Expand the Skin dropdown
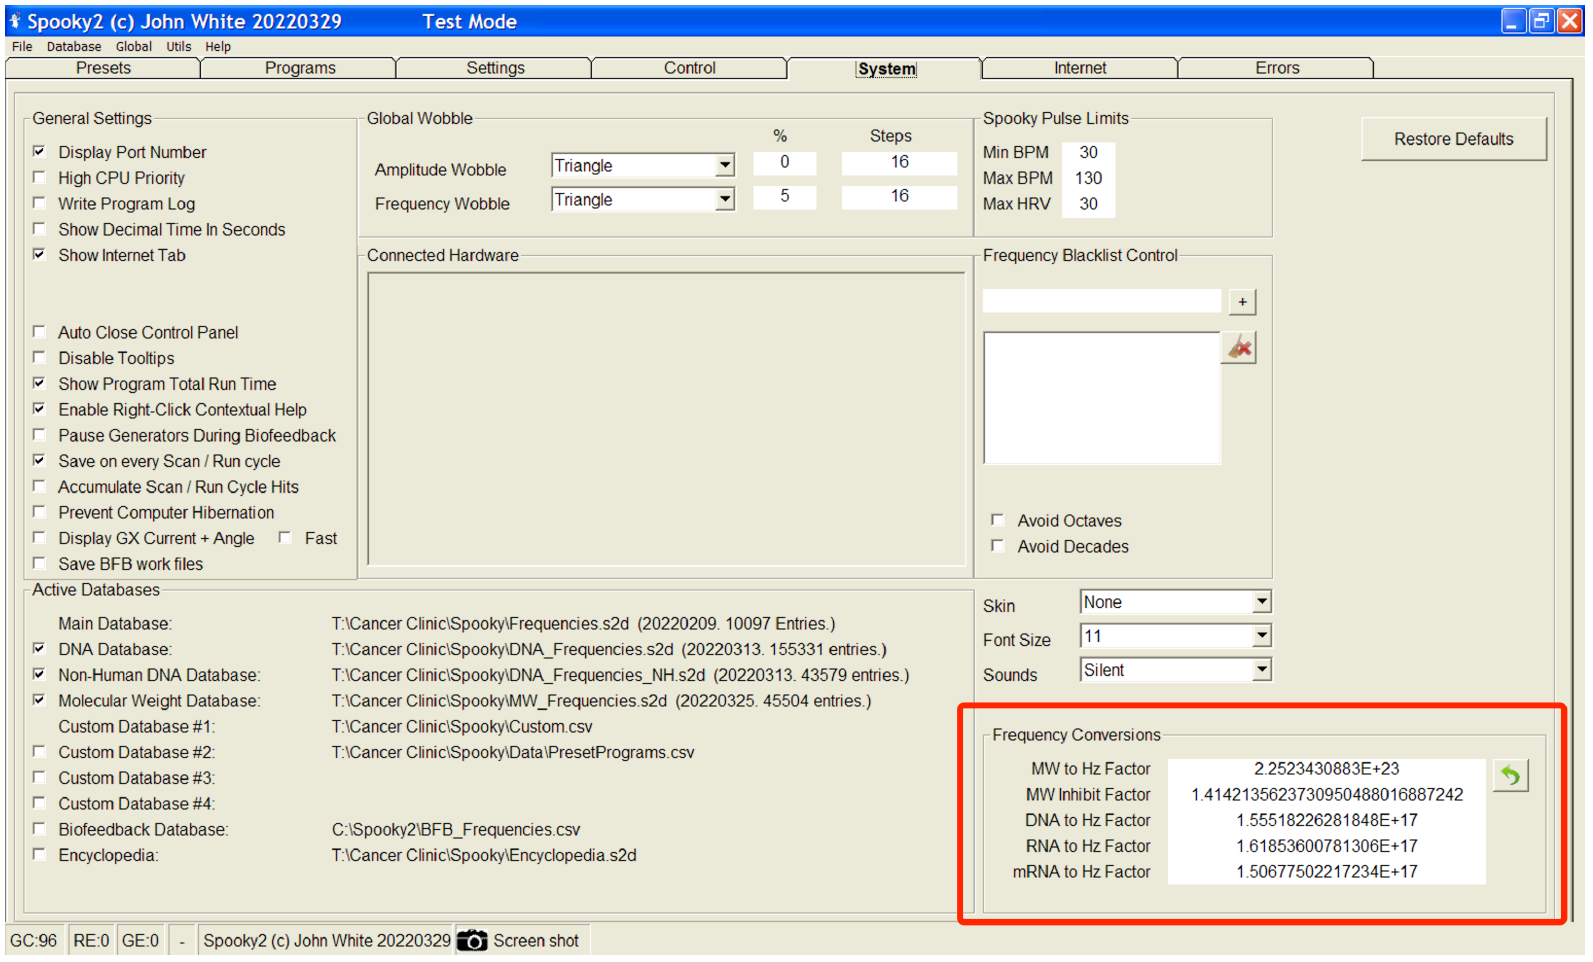 click(x=1262, y=602)
